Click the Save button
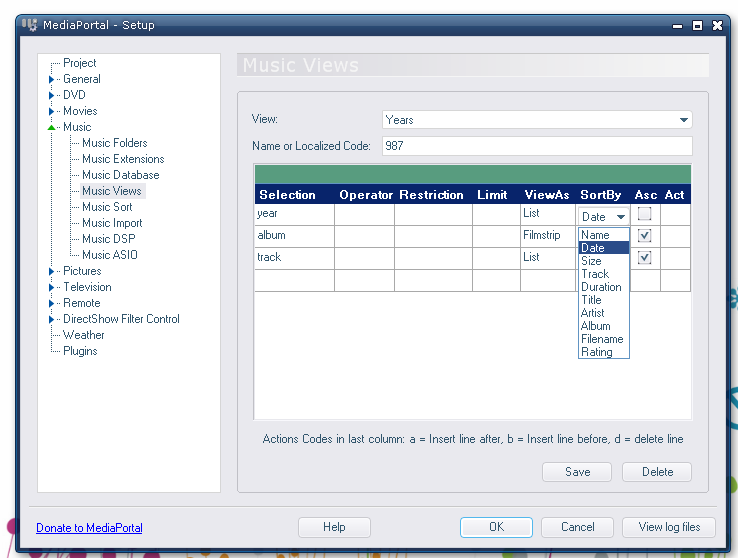Viewport: 738px width, 558px height. point(577,472)
